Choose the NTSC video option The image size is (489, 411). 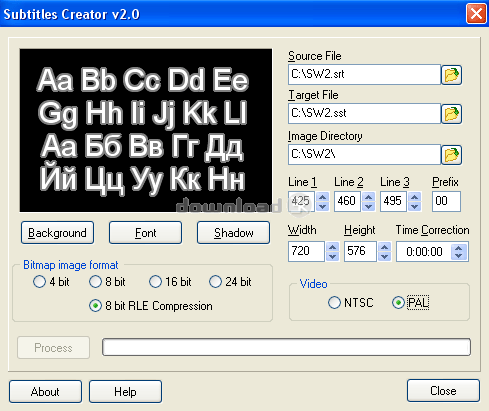351,303
